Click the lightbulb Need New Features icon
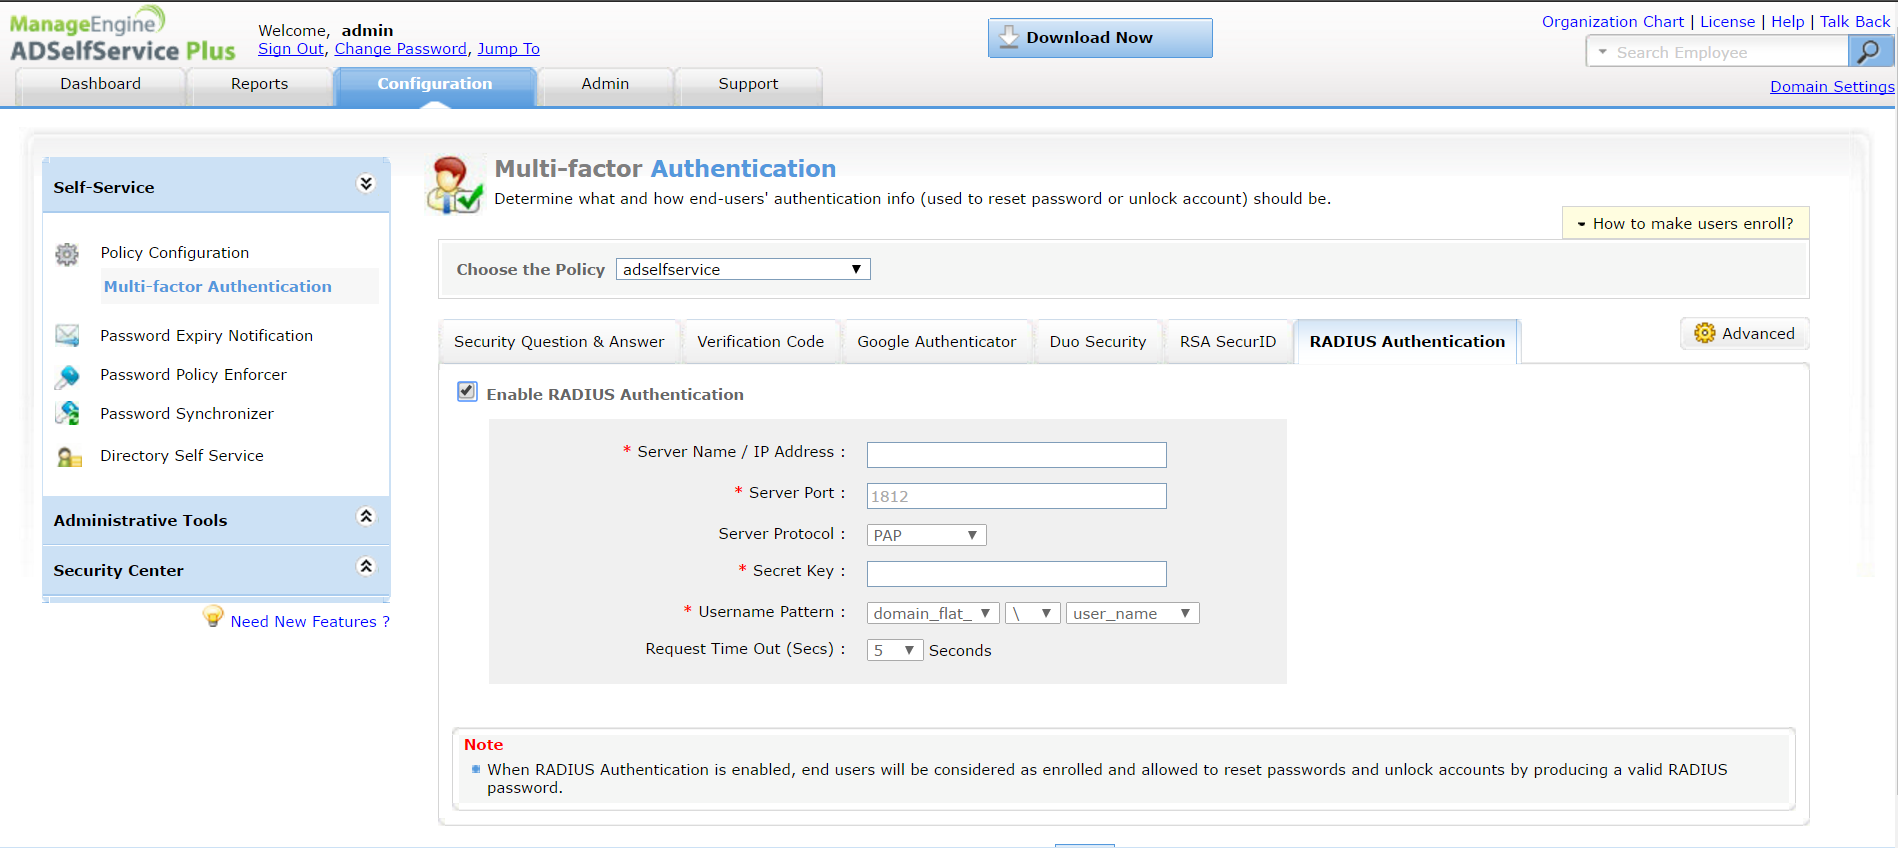1898x848 pixels. (x=213, y=616)
